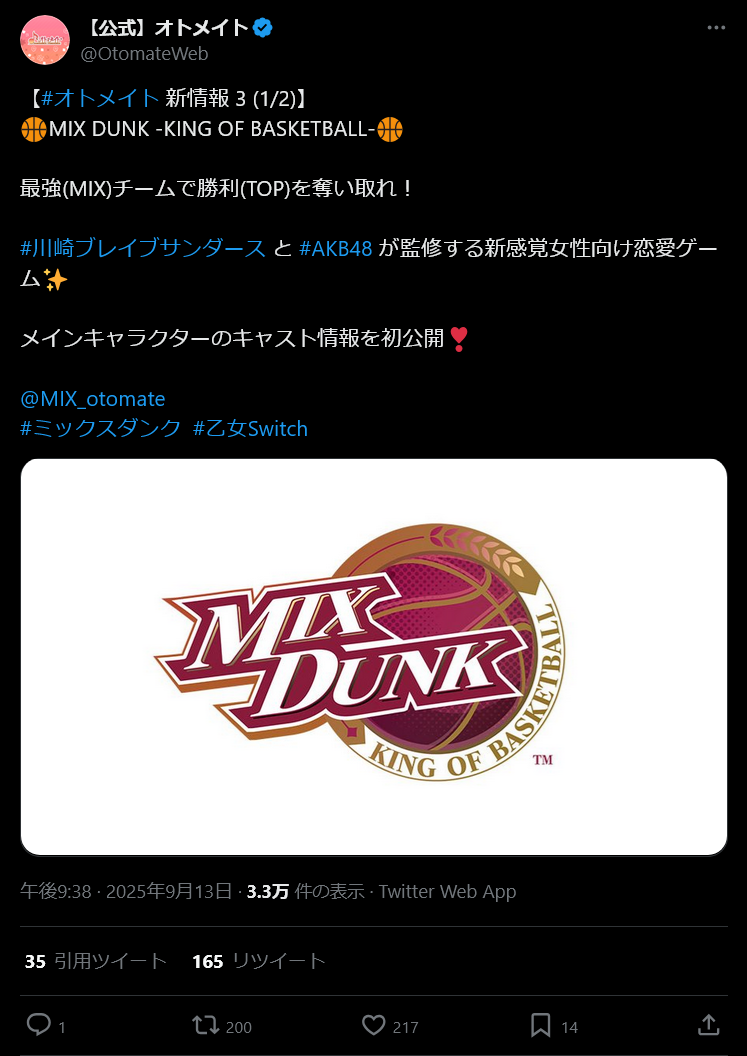
Task: Click the tweet timestamp 2025年9月13日
Action: (170, 892)
